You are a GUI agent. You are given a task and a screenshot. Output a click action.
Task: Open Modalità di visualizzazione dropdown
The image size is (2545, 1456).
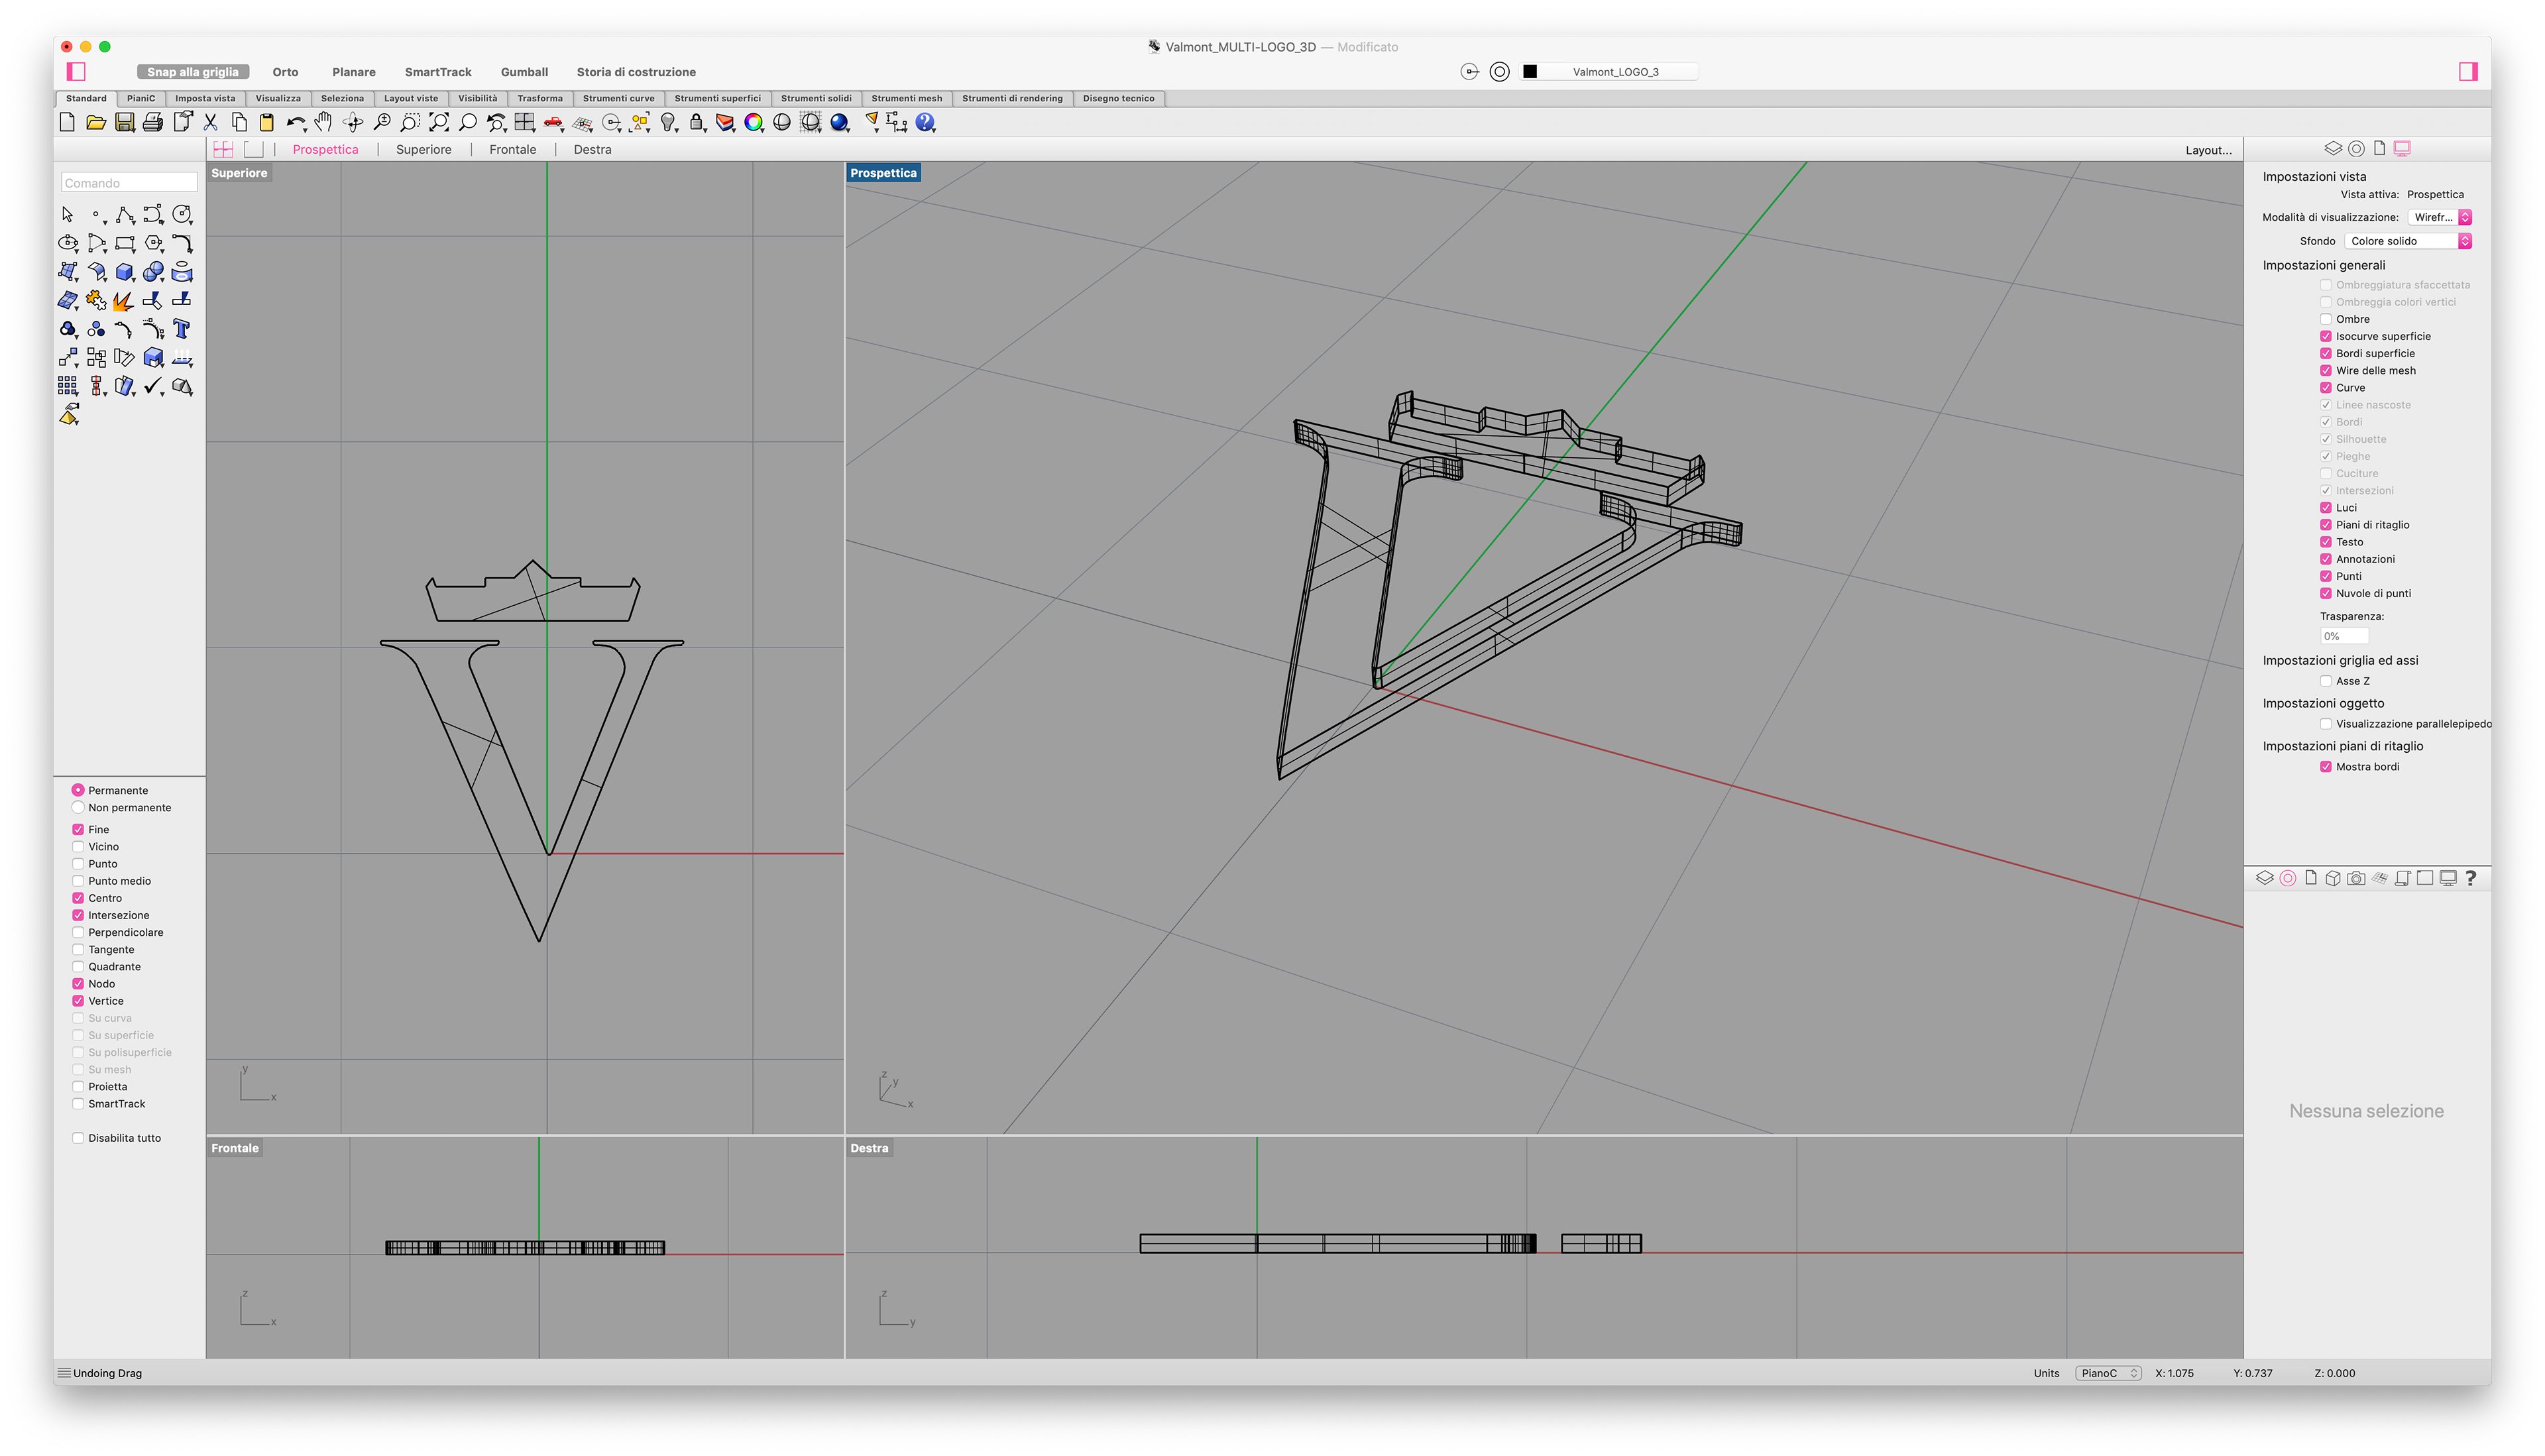2439,217
